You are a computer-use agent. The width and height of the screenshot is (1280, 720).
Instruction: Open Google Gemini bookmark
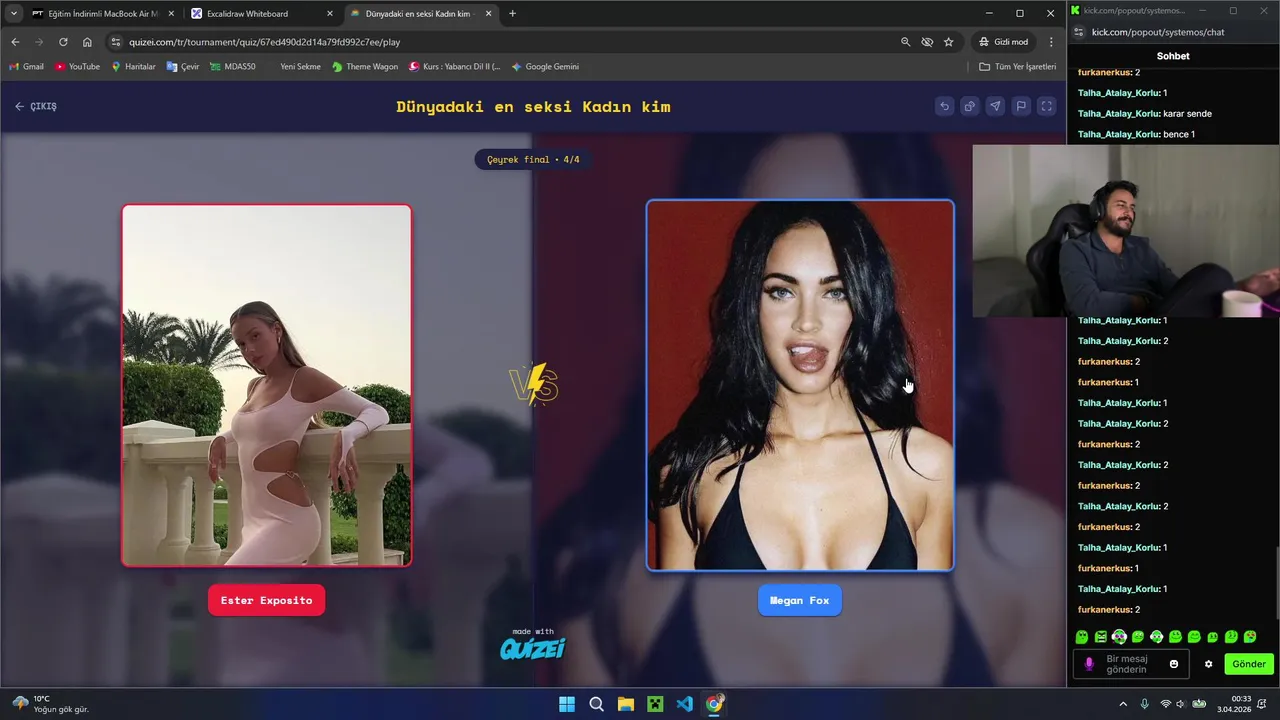(x=545, y=67)
